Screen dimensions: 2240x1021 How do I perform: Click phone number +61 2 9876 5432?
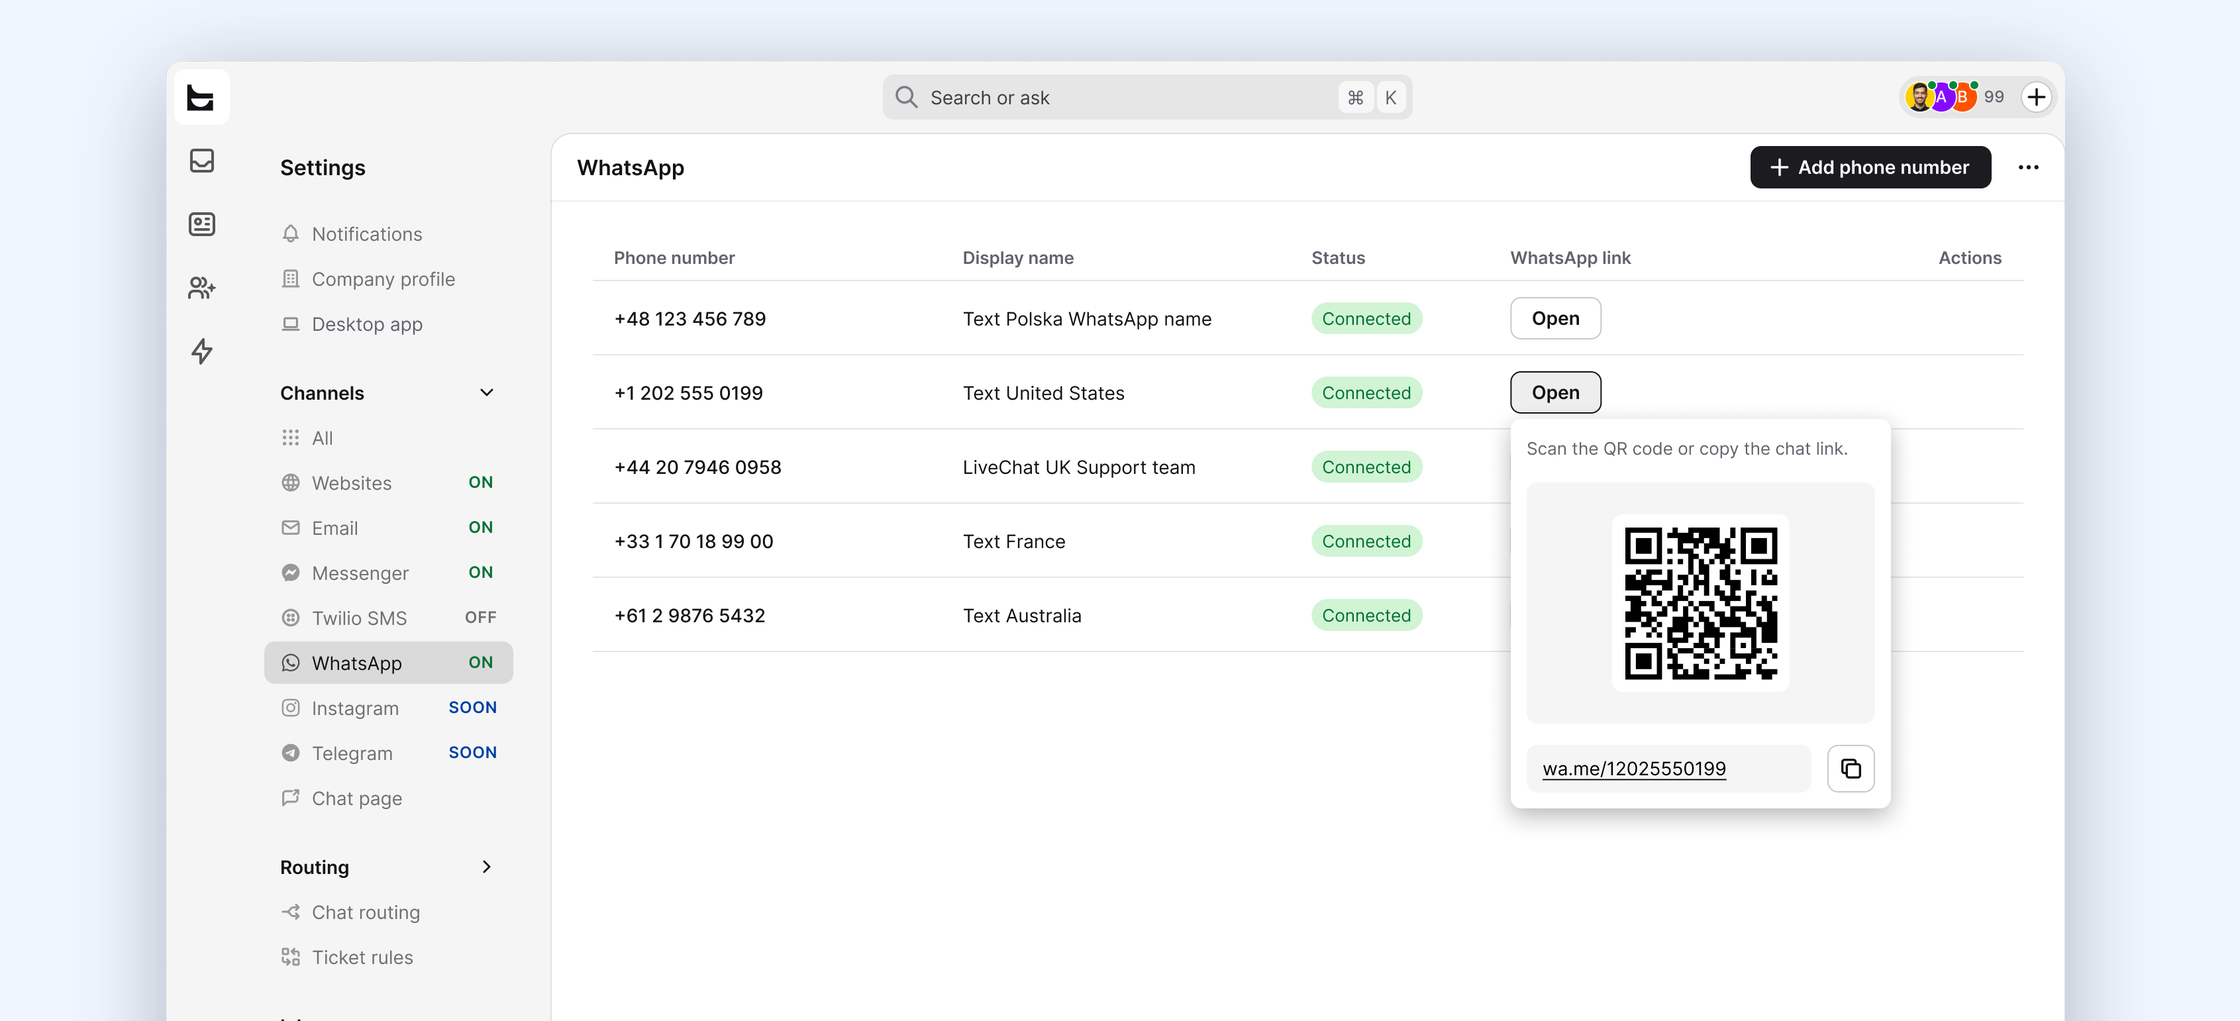[690, 615]
